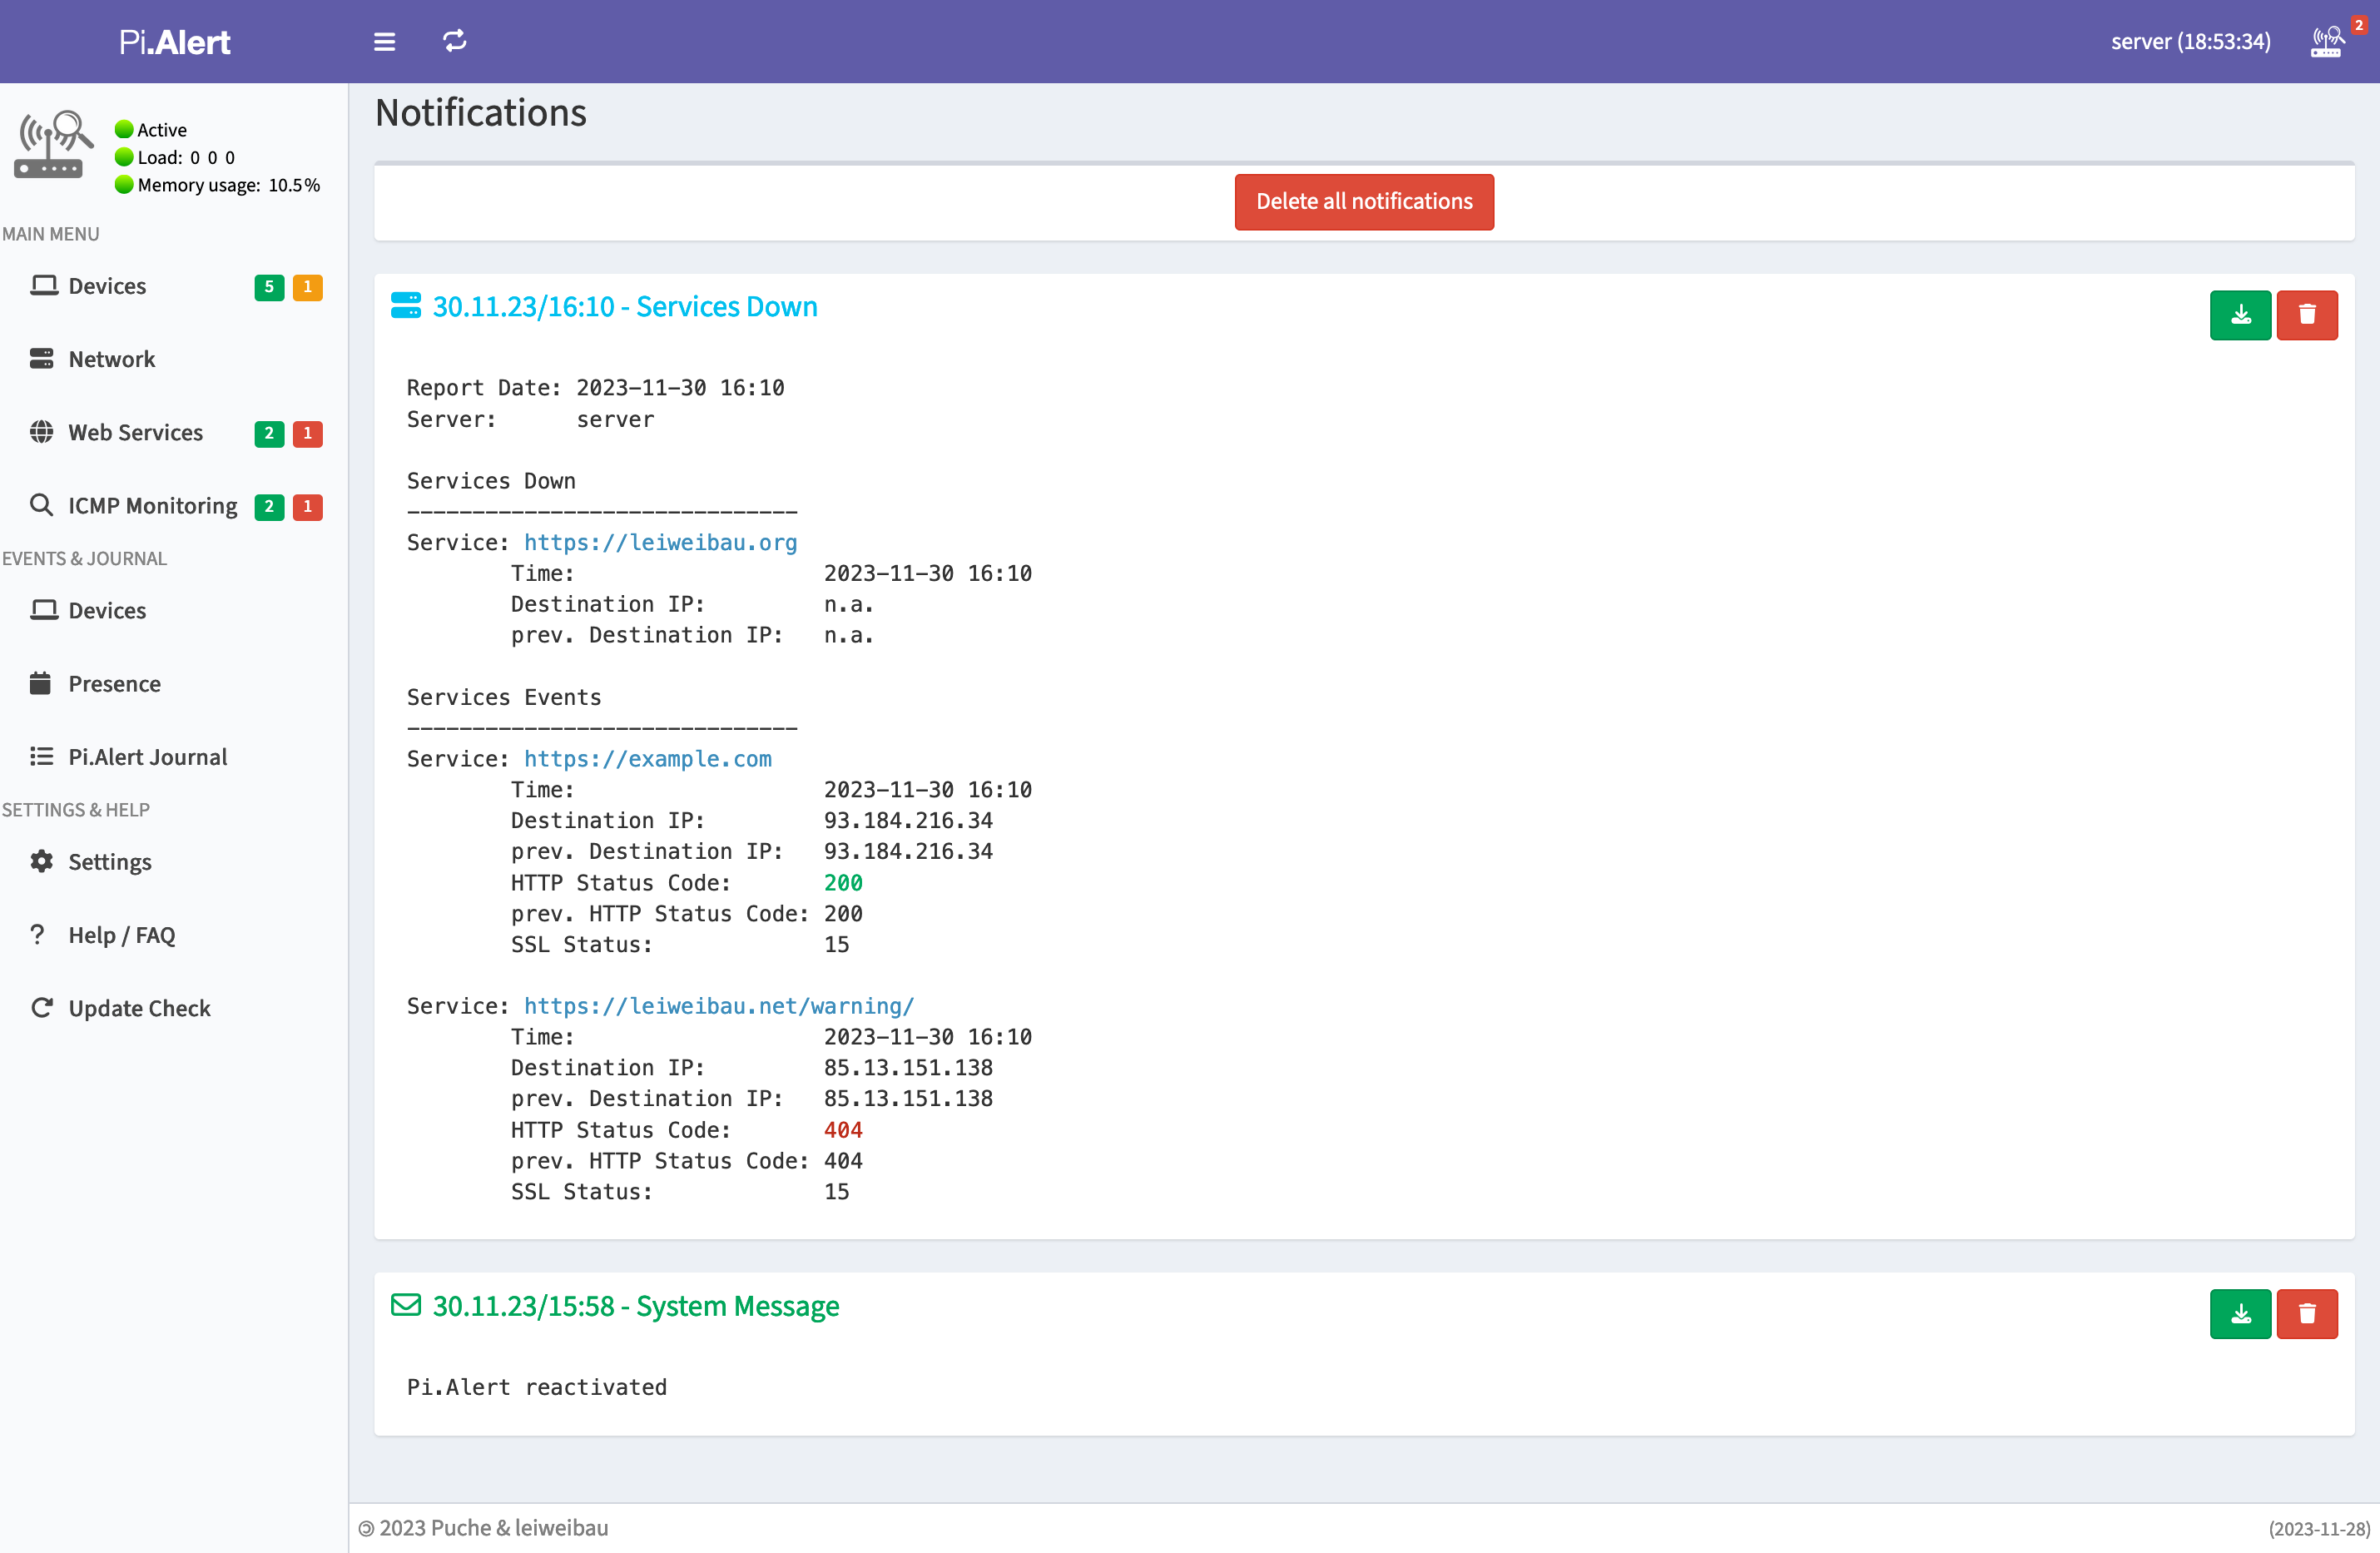Open the https://leiweibau.org service link

(660, 542)
